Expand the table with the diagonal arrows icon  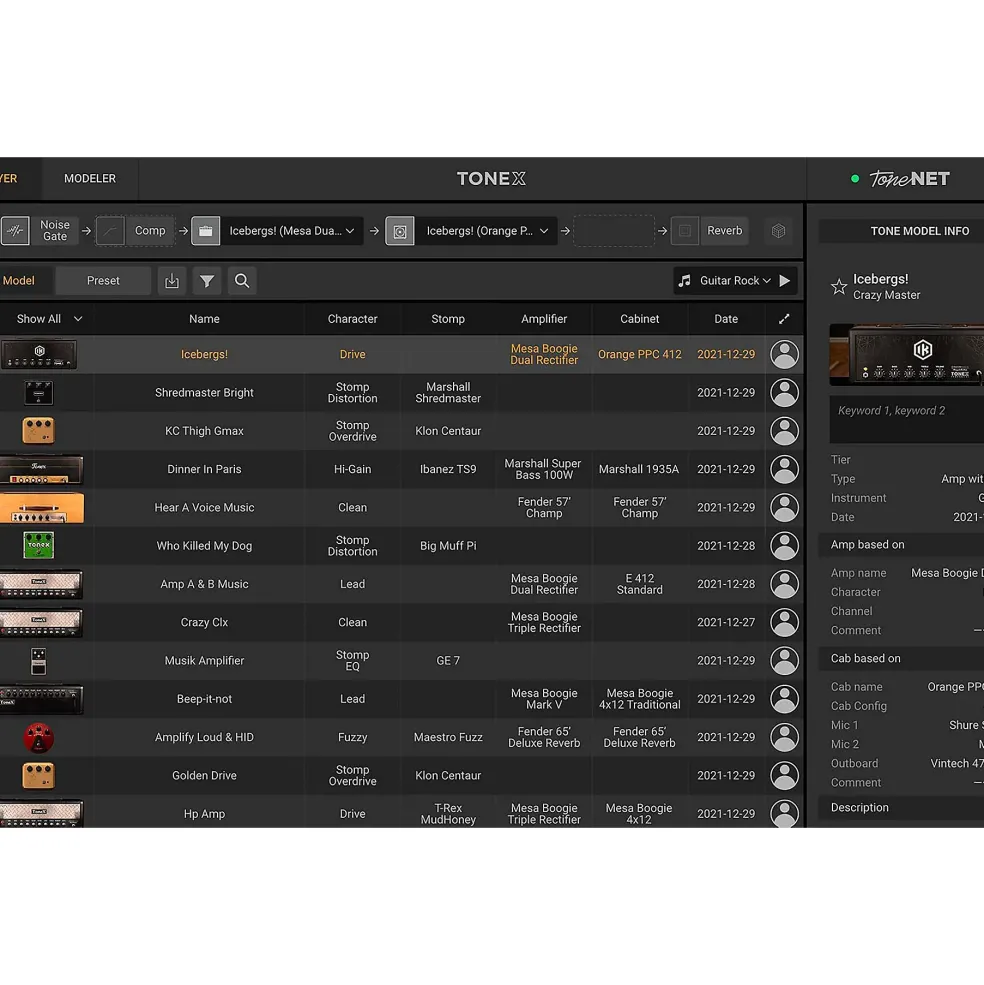784,319
